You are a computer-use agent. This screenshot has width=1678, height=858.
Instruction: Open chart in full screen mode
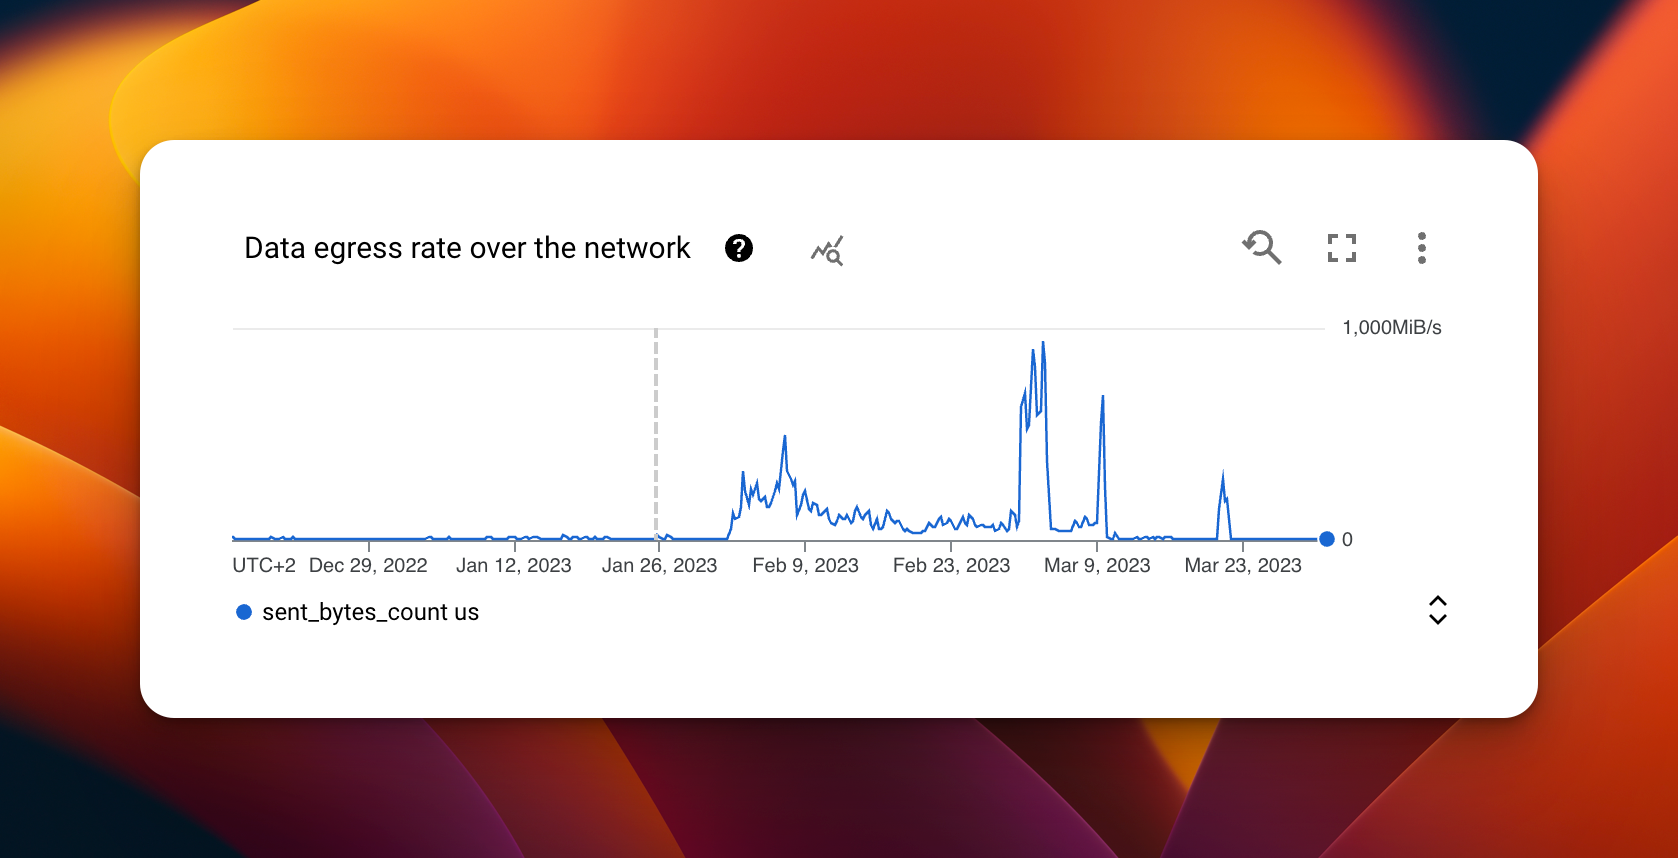coord(1342,248)
